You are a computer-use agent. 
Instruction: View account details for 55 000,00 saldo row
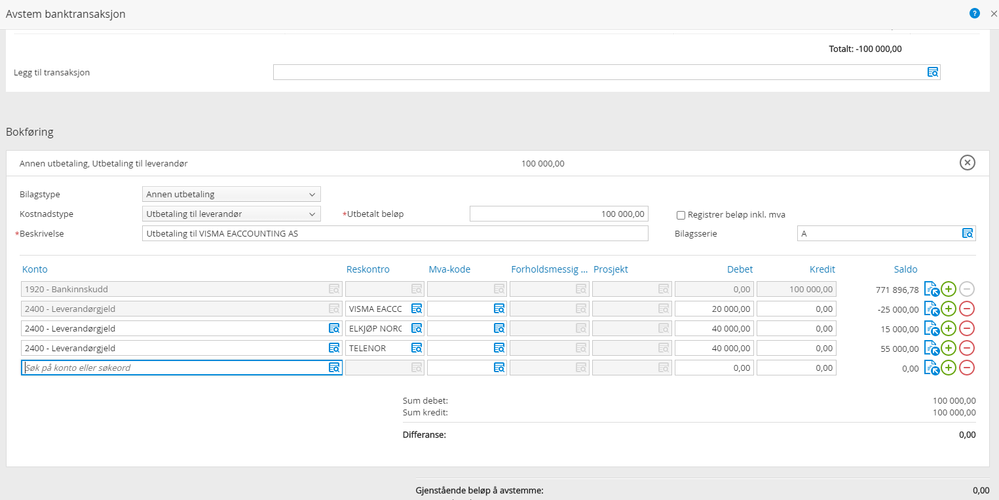[931, 349]
